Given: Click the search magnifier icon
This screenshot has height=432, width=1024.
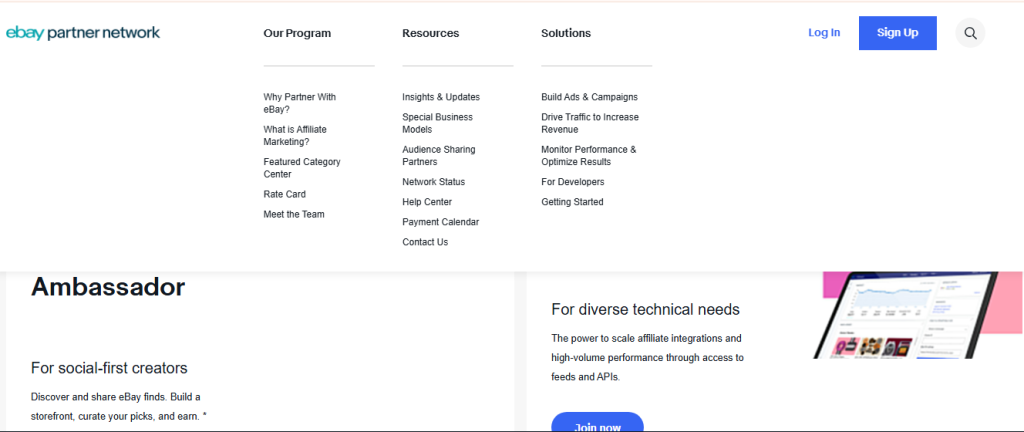Looking at the screenshot, I should pos(970,33).
